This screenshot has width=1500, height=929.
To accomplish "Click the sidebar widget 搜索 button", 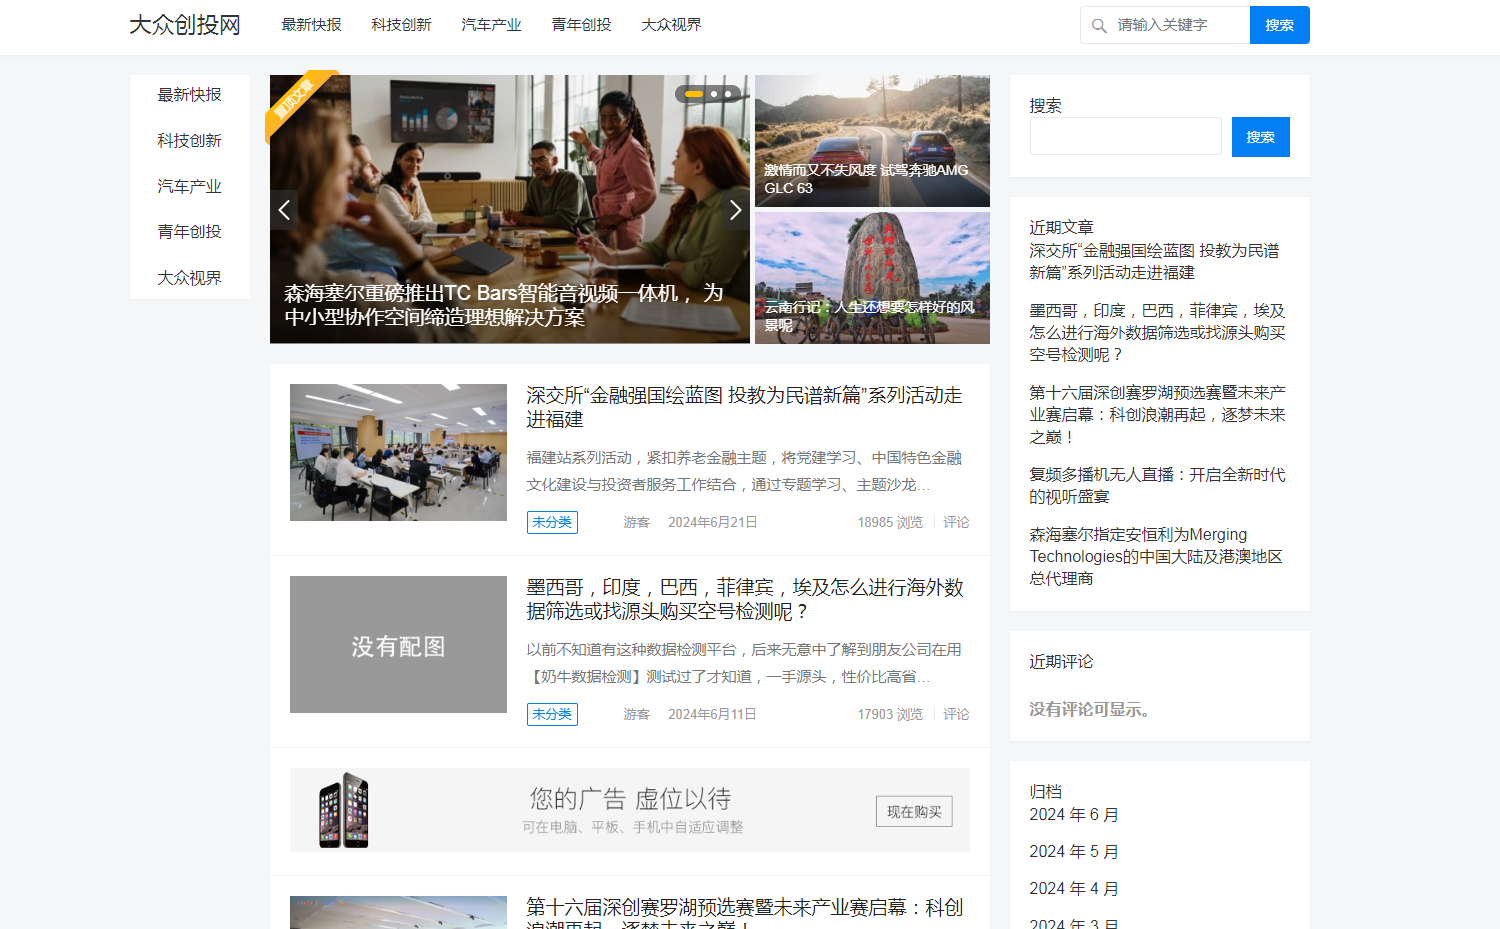I will tap(1261, 137).
